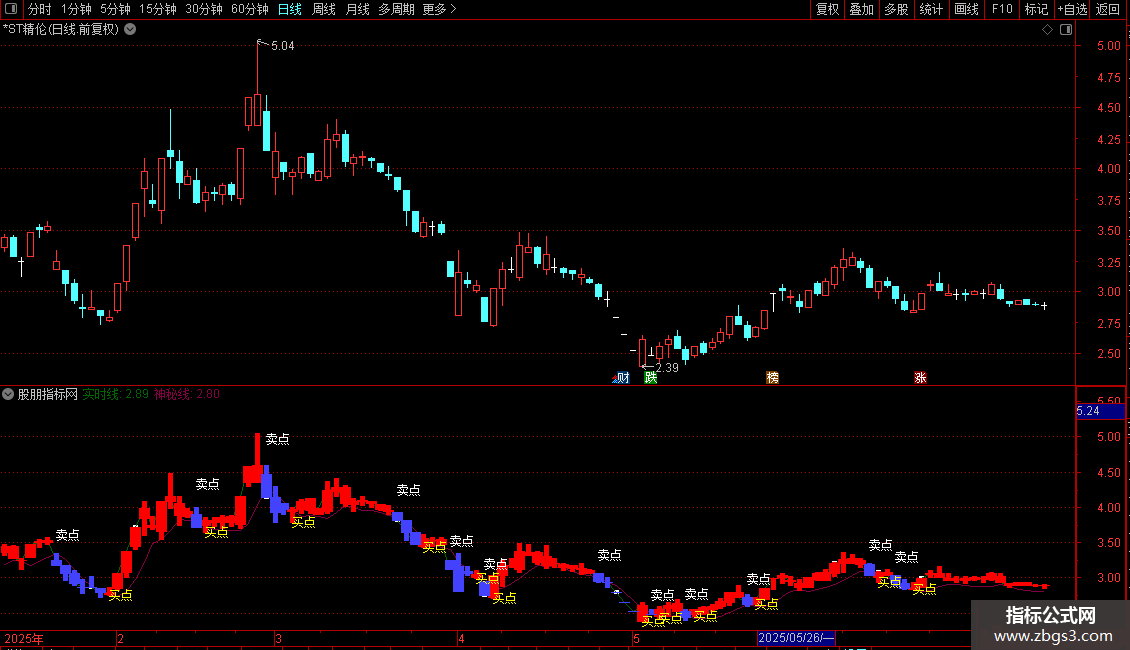
Task: Switch to 60分钟 chart period
Action: pyautogui.click(x=250, y=9)
